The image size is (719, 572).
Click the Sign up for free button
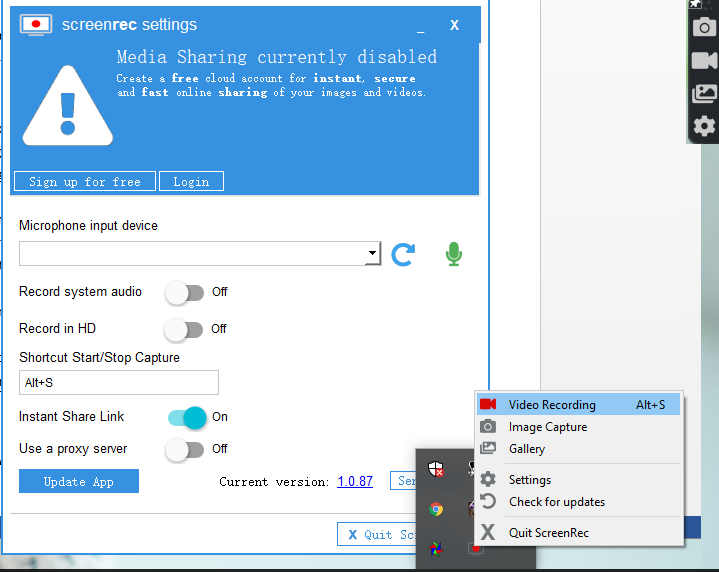[x=85, y=181]
